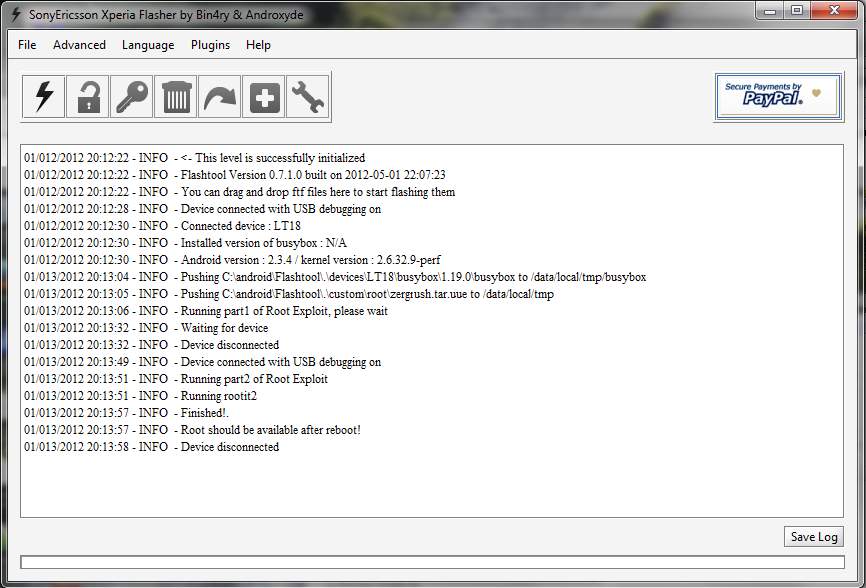
Task: Click the curved arrow icon in toolbar
Action: [220, 97]
